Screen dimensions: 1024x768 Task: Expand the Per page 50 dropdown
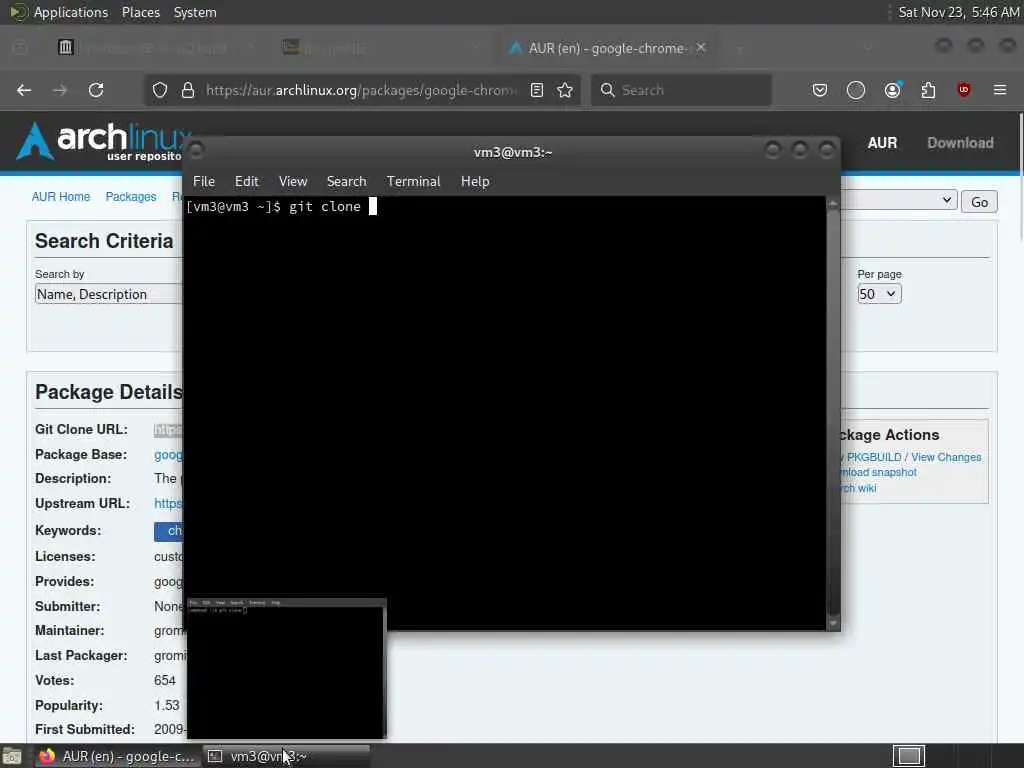pyautogui.click(x=879, y=294)
